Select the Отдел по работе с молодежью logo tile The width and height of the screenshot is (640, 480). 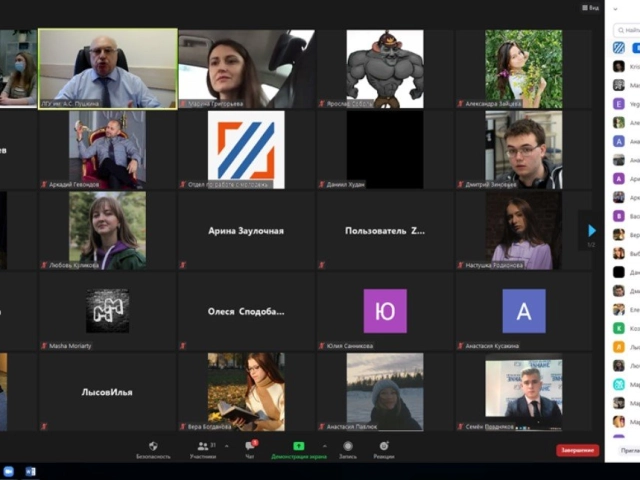[x=246, y=149]
